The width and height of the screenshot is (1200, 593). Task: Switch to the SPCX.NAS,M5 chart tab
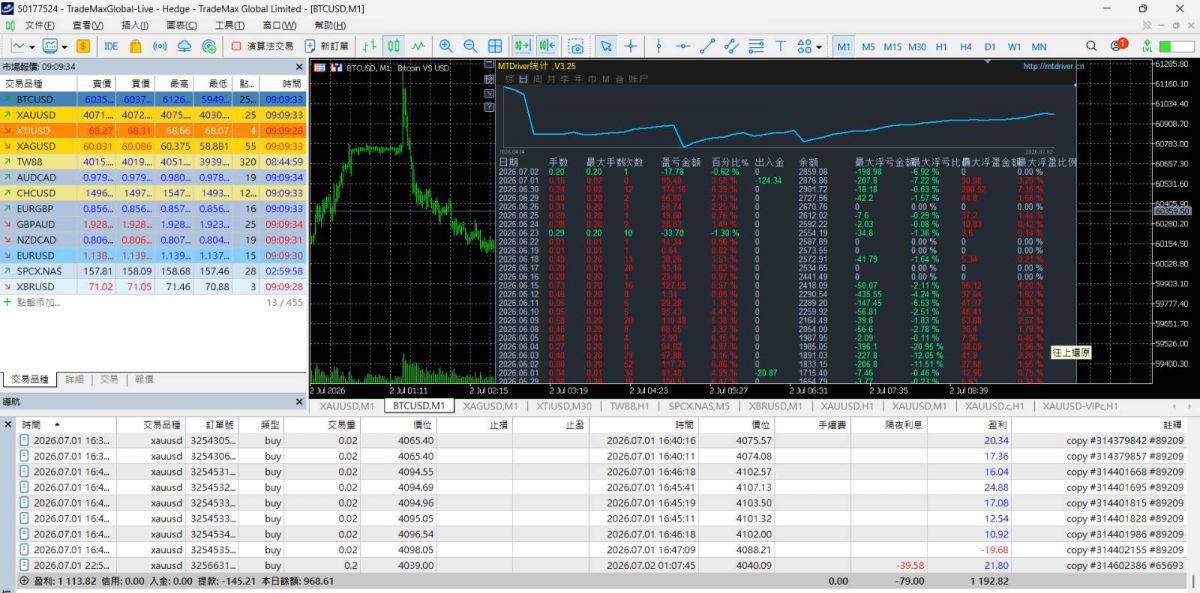[699, 406]
